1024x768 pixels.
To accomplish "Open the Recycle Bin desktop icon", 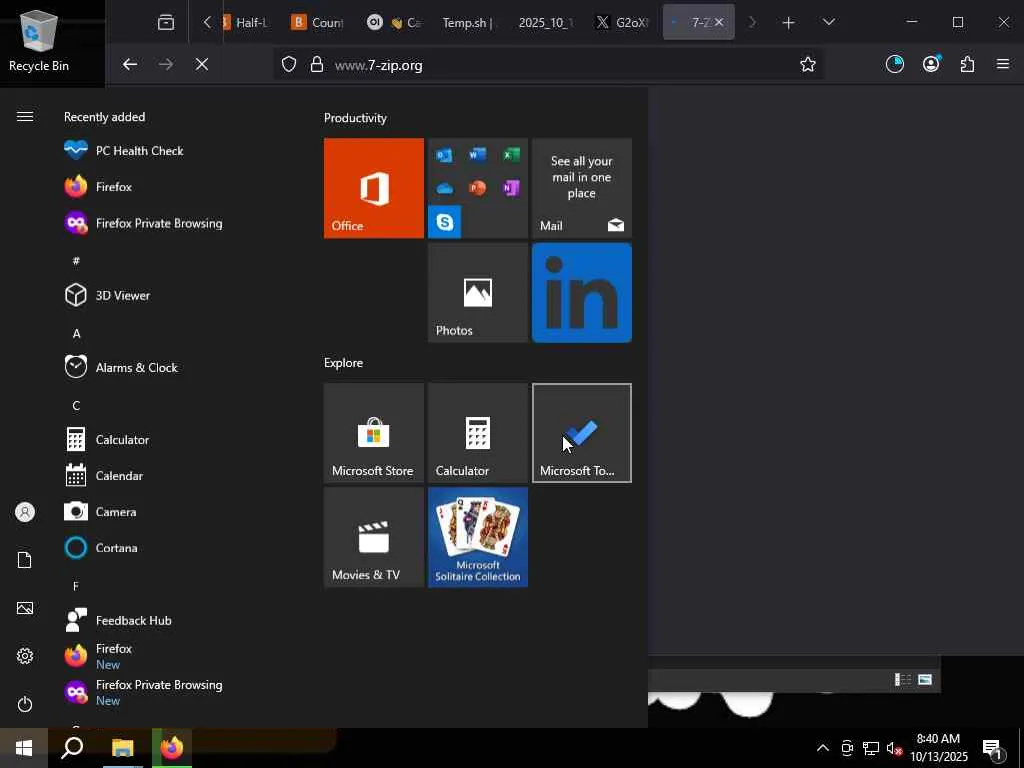I will coord(39,40).
